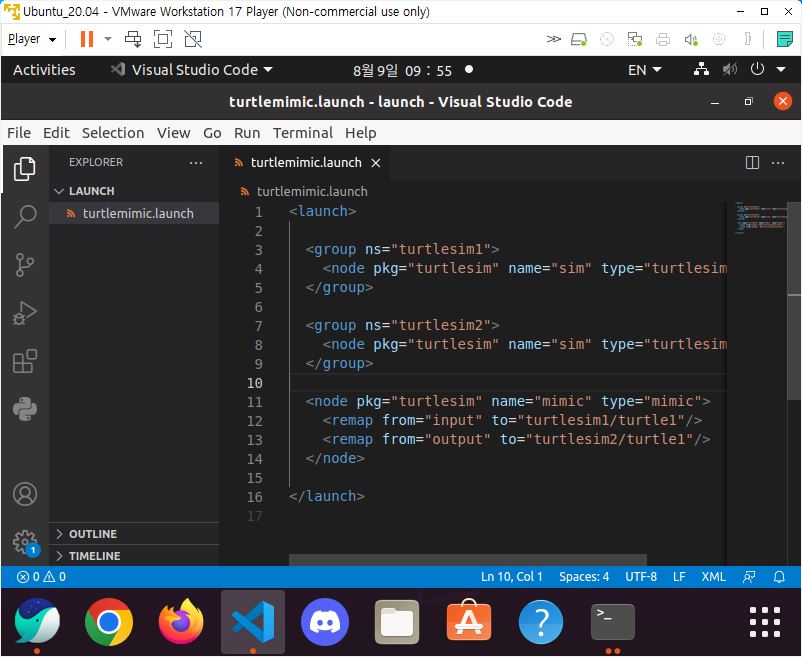
Task: Select turtlemimic.launch in Explorer tree
Action: tap(134, 213)
